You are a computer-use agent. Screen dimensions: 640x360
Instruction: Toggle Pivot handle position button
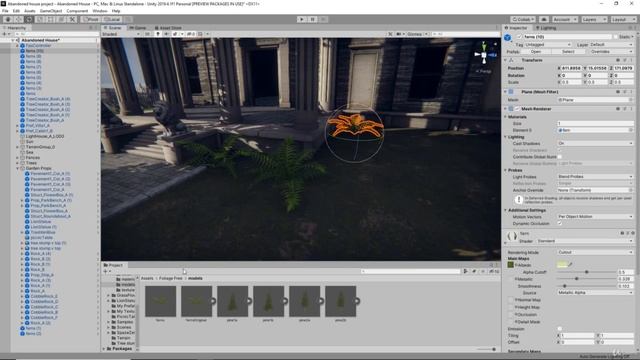coord(91,19)
